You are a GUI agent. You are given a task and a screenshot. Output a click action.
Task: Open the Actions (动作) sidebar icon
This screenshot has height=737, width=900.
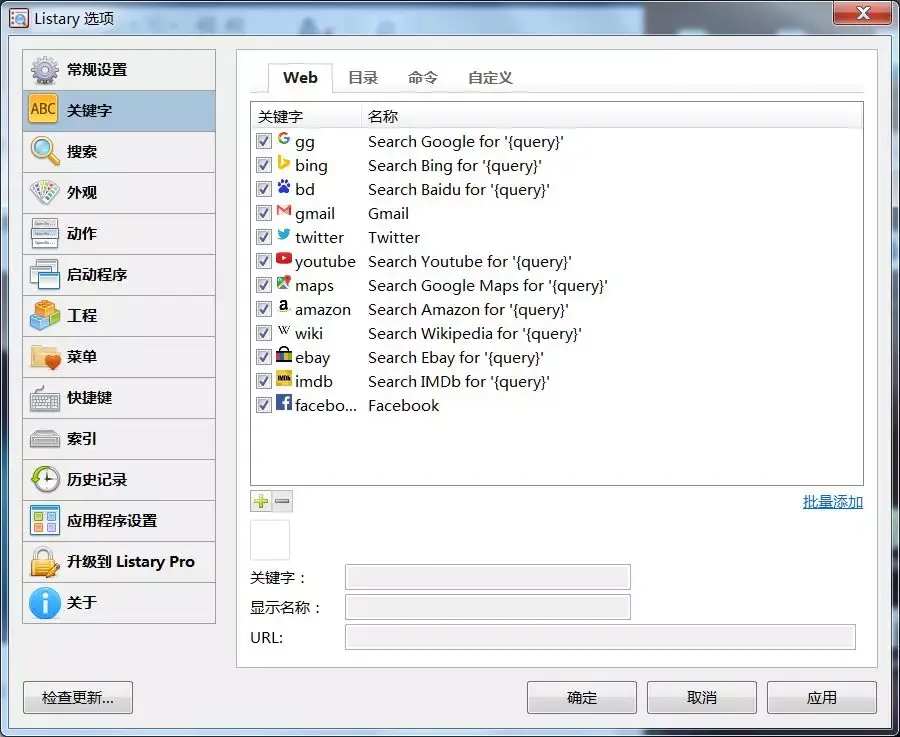45,233
